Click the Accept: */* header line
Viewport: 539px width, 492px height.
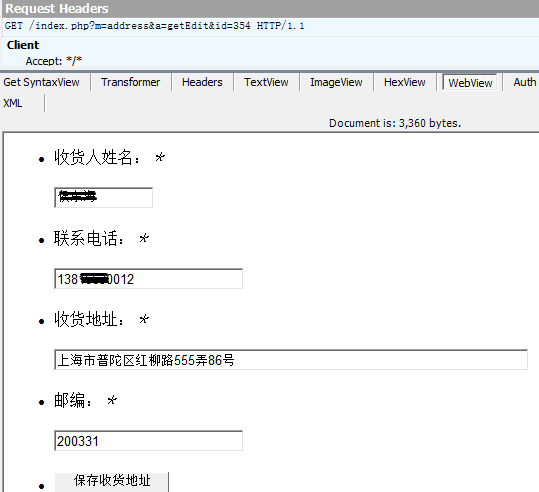pos(54,61)
